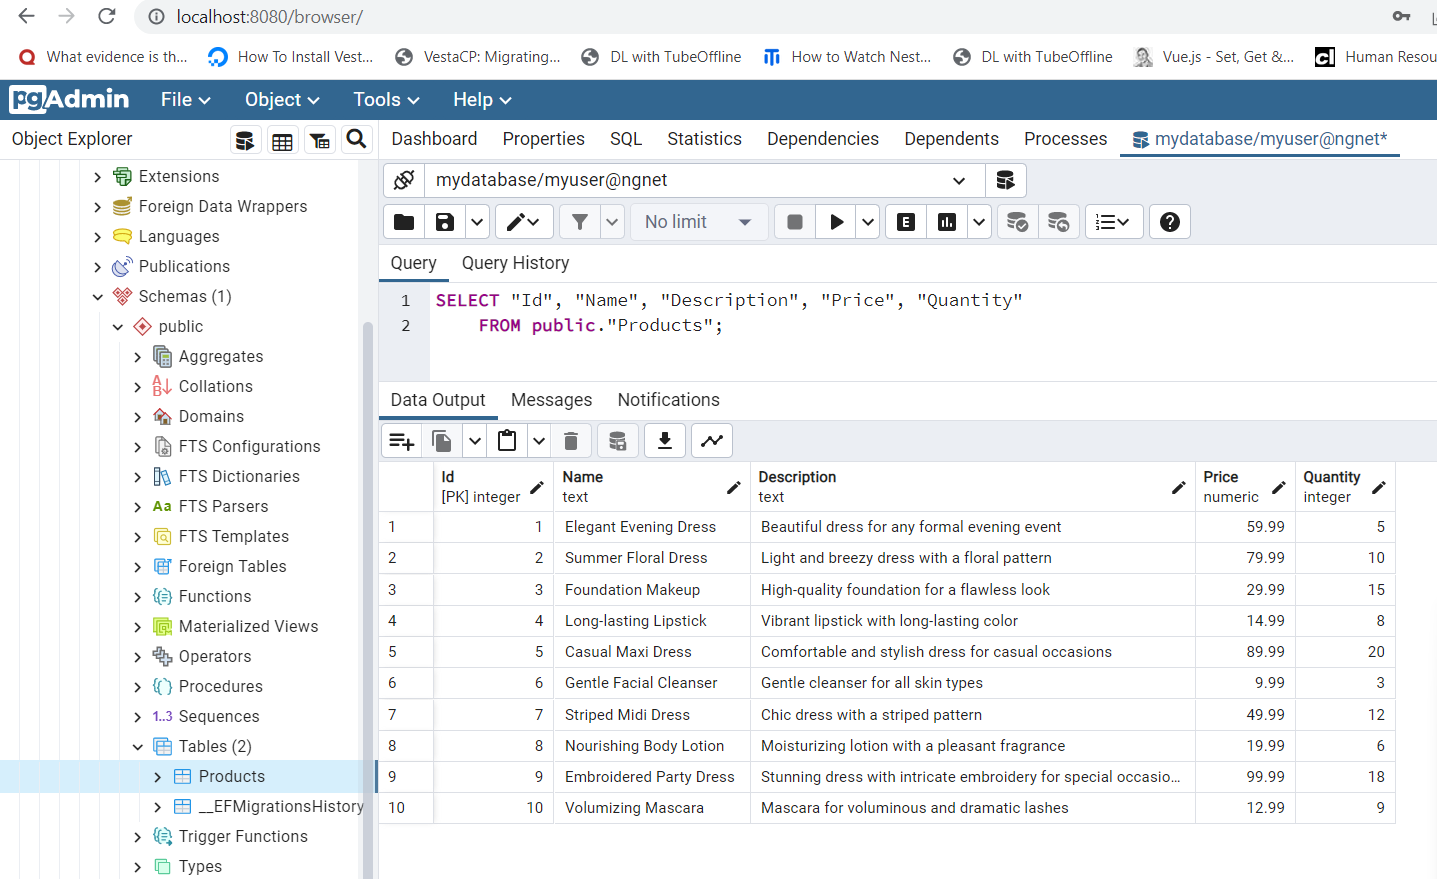Click the Search objects magnifier icon

pos(356,140)
